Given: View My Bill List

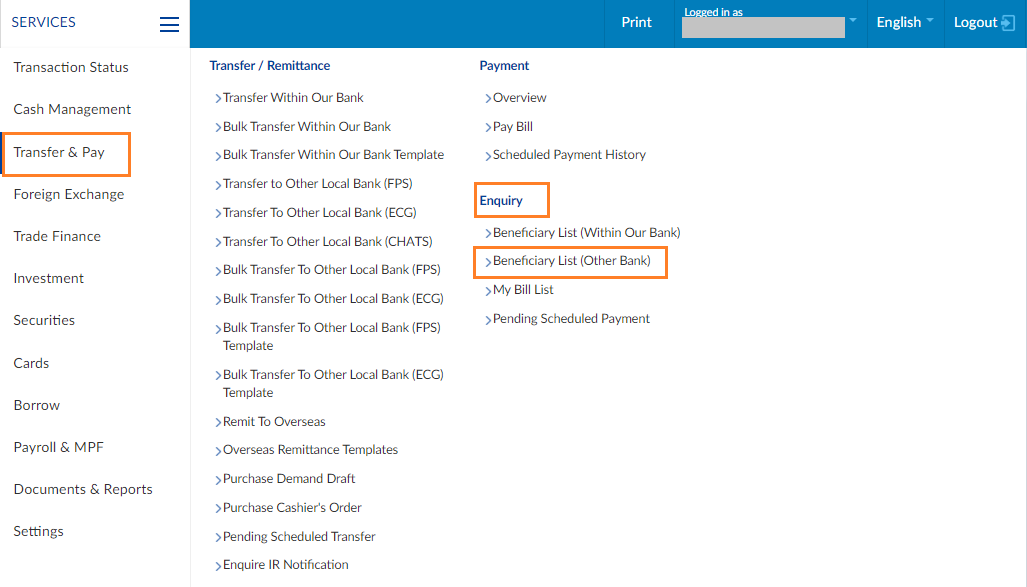Looking at the screenshot, I should point(523,290).
